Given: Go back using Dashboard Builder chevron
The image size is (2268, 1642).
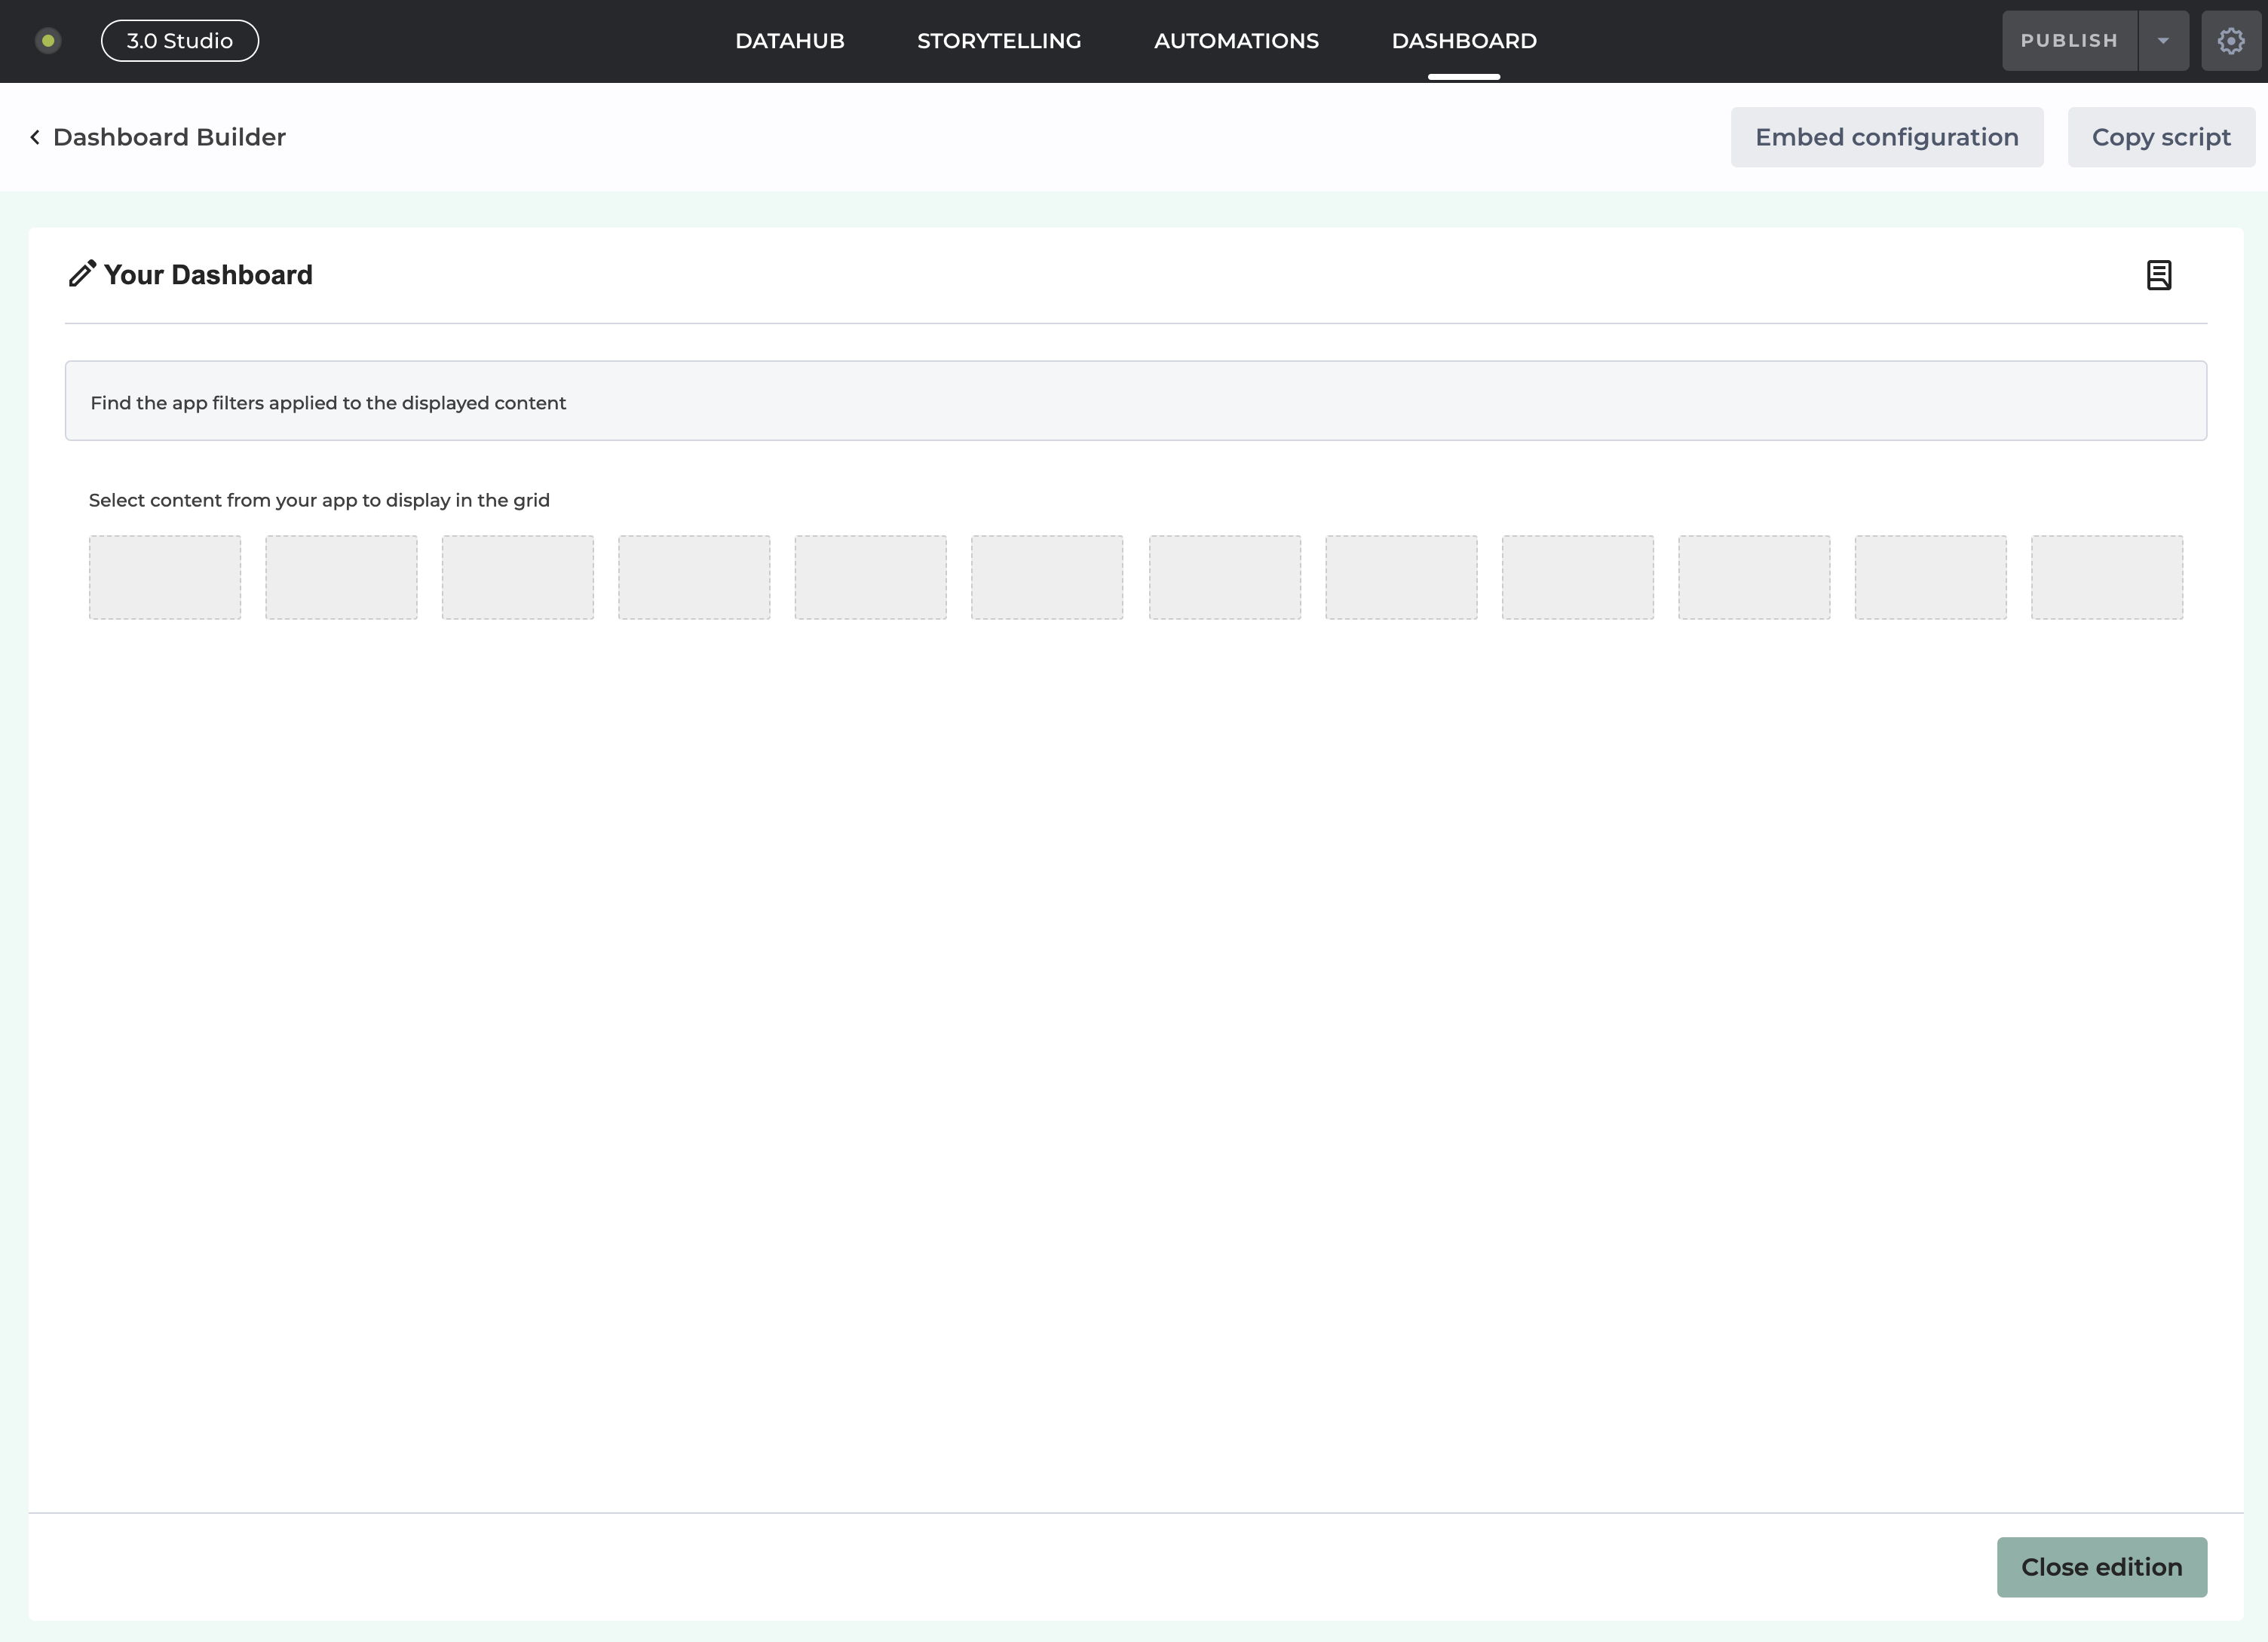Looking at the screenshot, I should coord(35,137).
